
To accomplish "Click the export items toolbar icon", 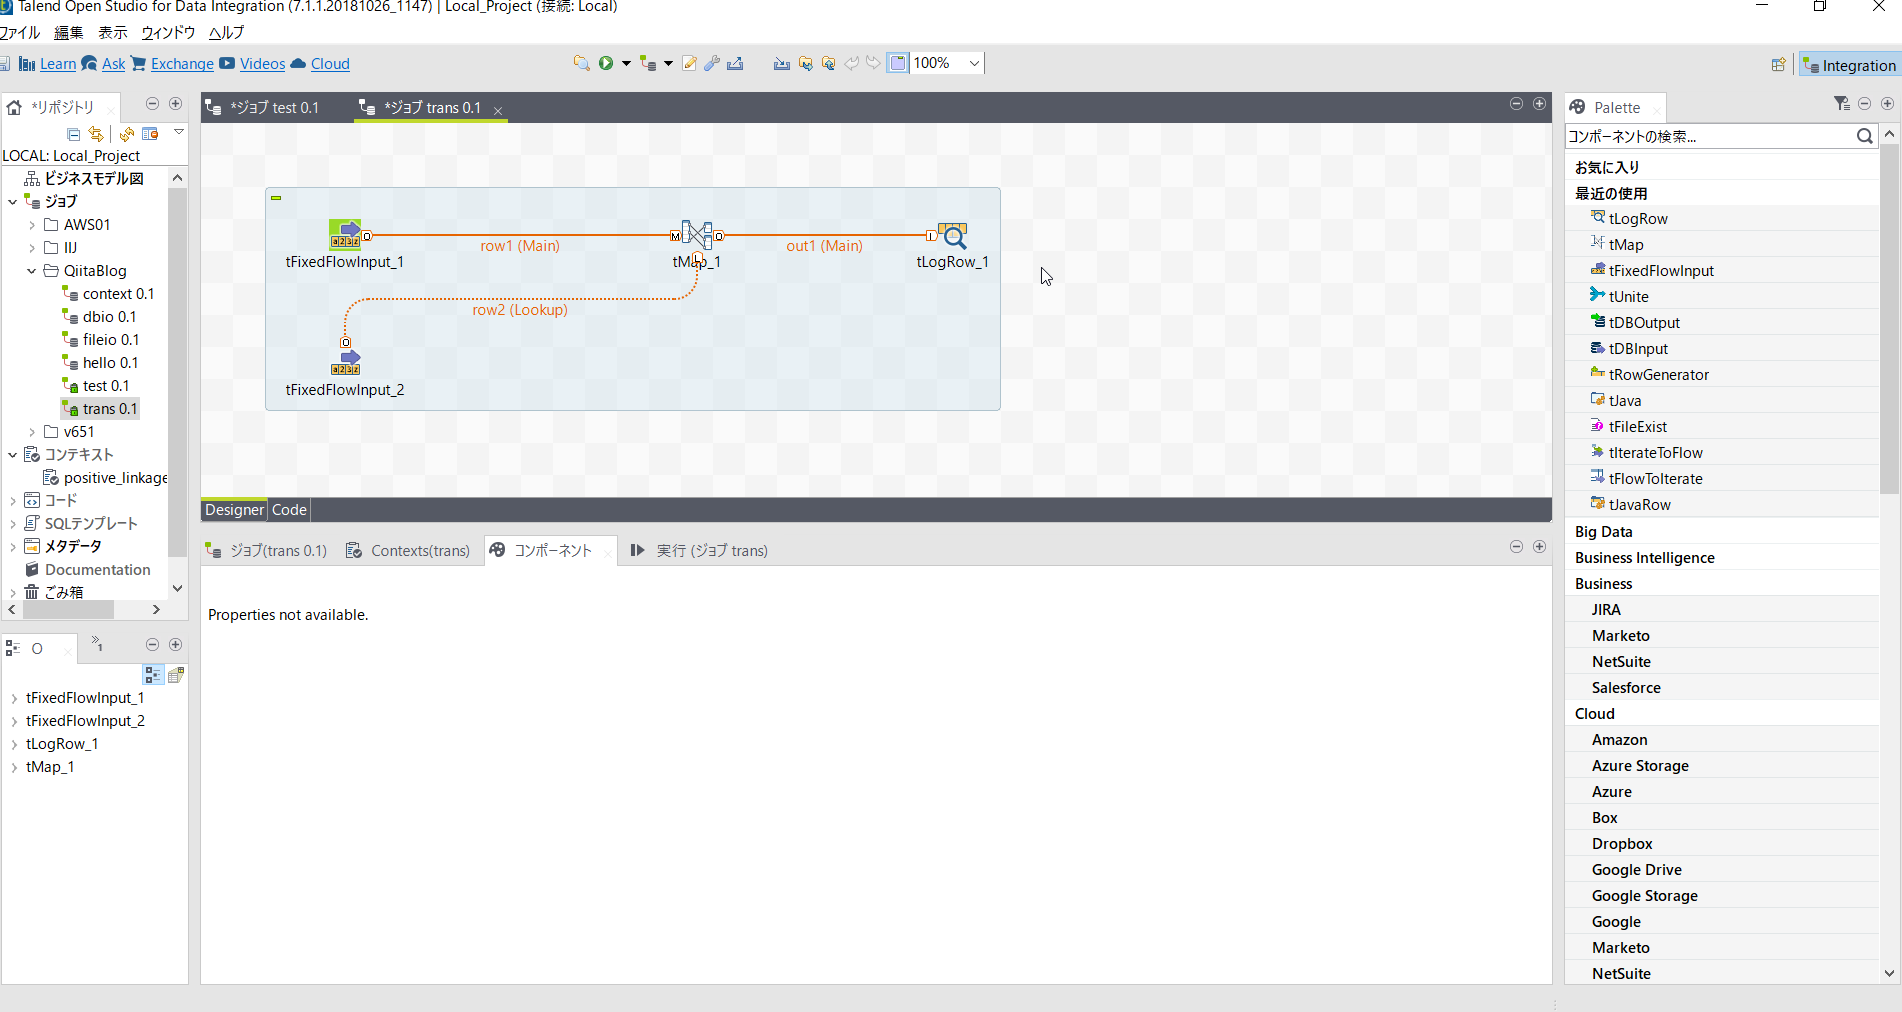I will point(806,62).
